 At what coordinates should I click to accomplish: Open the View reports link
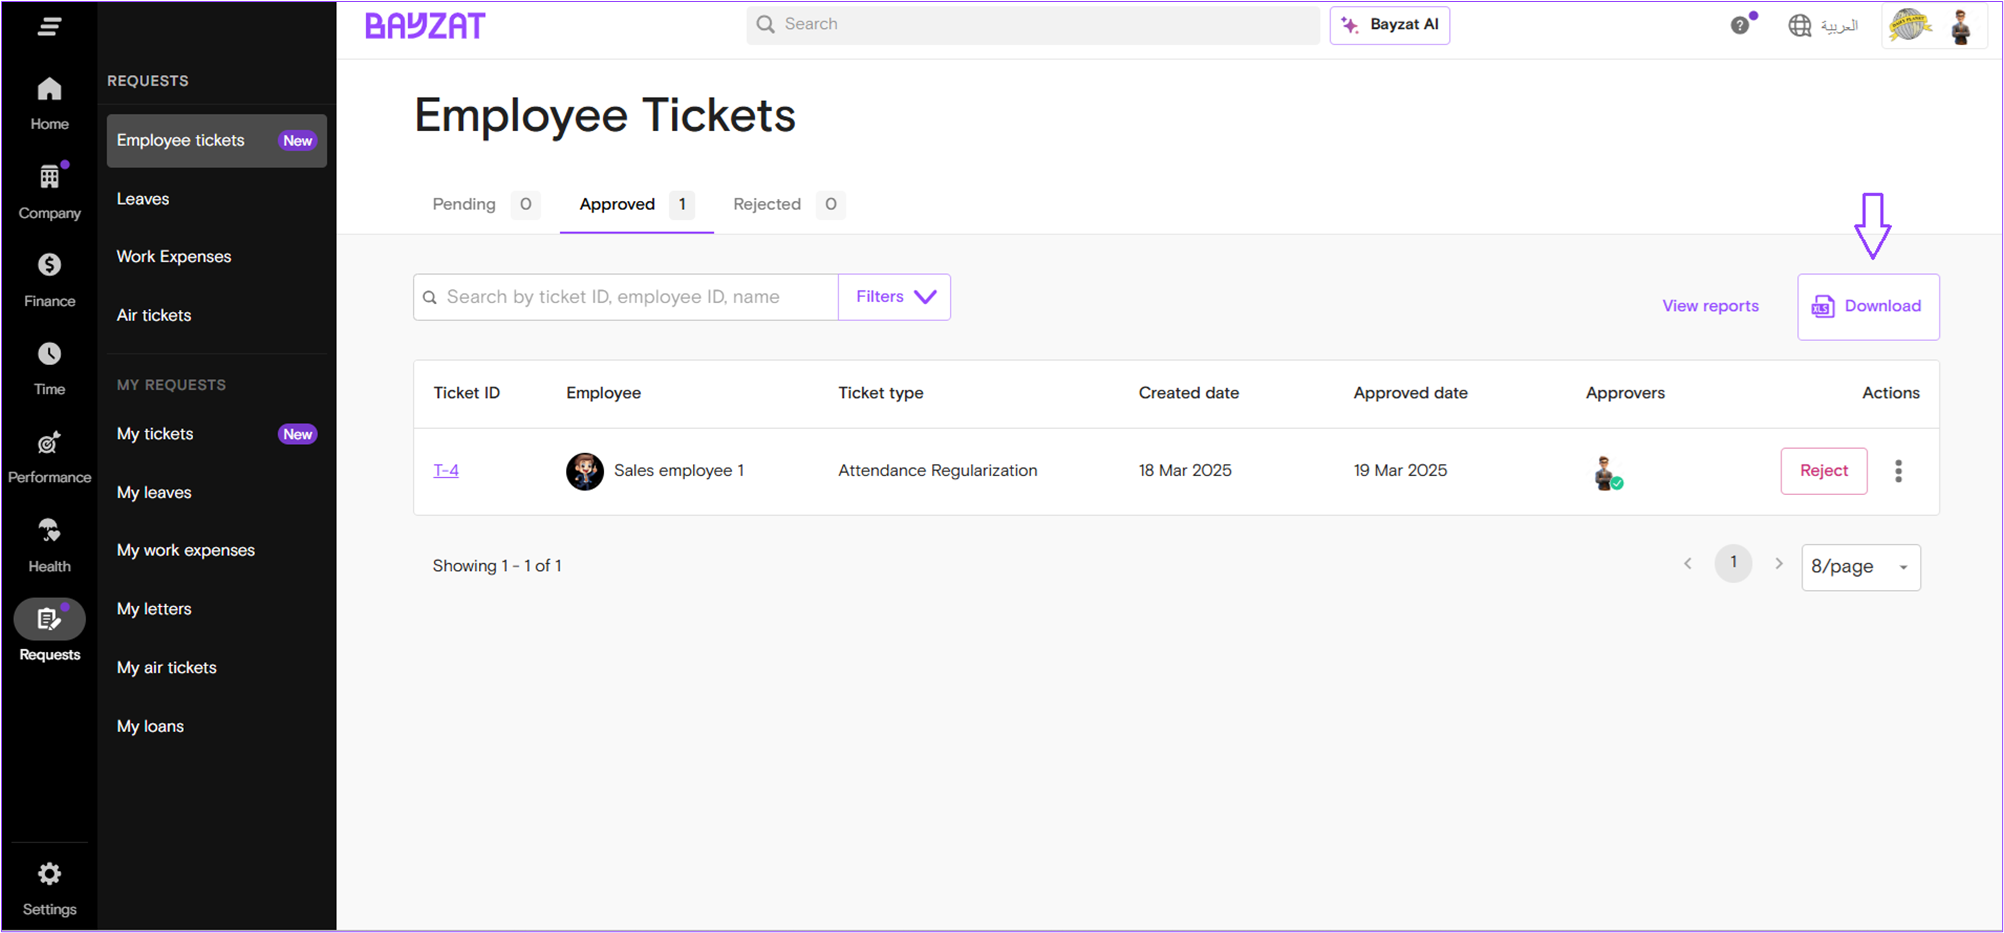(1710, 306)
